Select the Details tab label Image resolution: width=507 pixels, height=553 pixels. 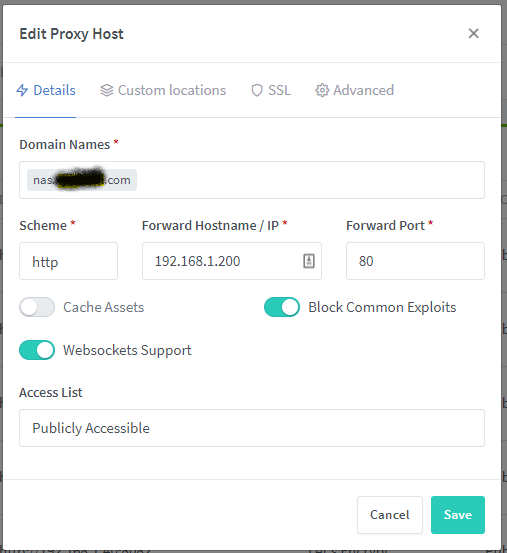[54, 90]
